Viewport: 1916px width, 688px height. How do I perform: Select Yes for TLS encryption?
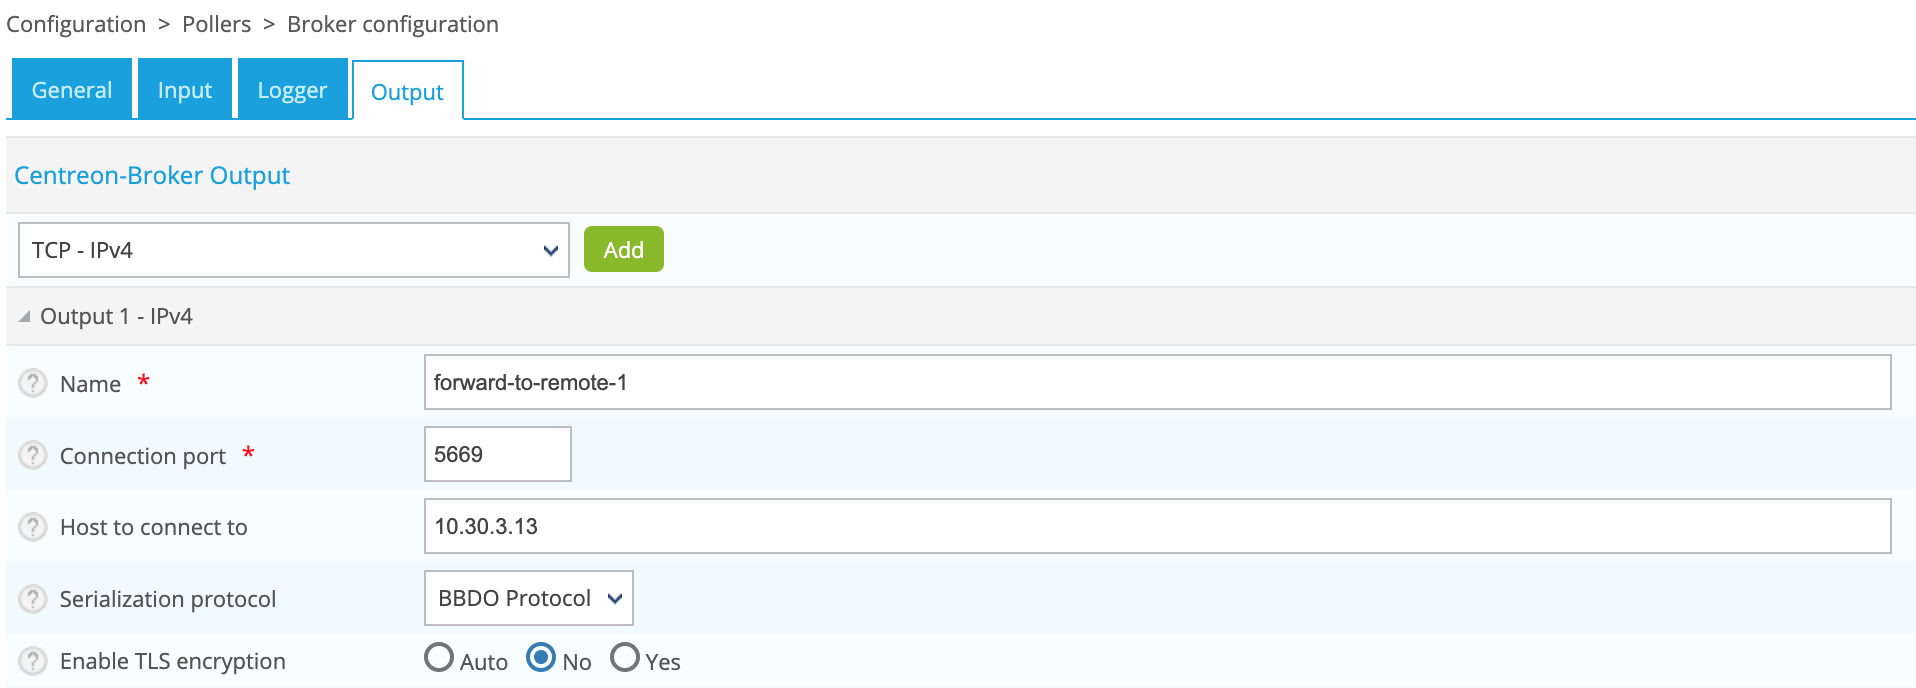[x=625, y=658]
